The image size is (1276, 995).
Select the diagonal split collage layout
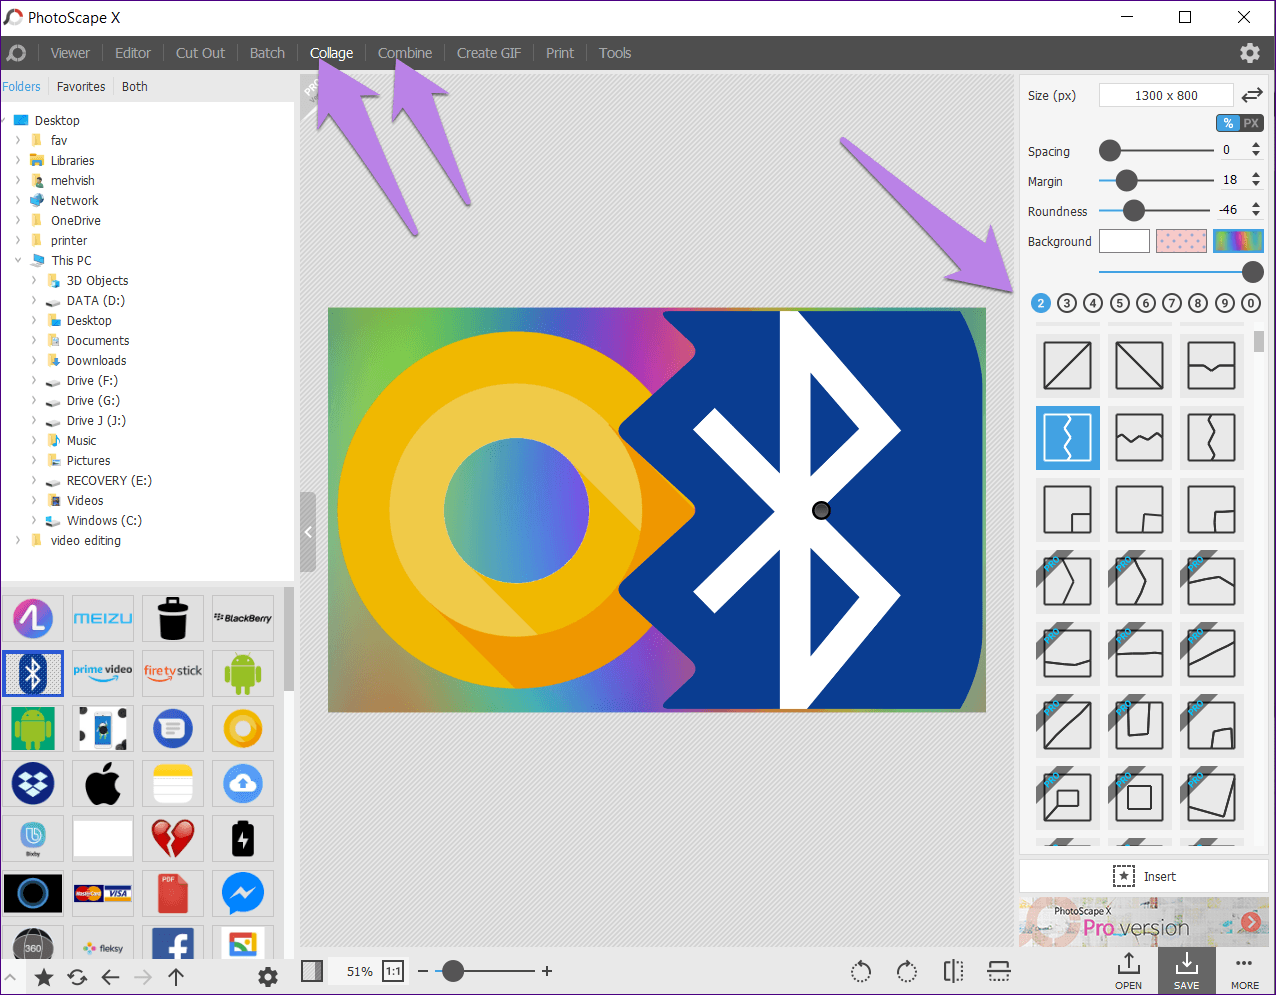(1067, 366)
